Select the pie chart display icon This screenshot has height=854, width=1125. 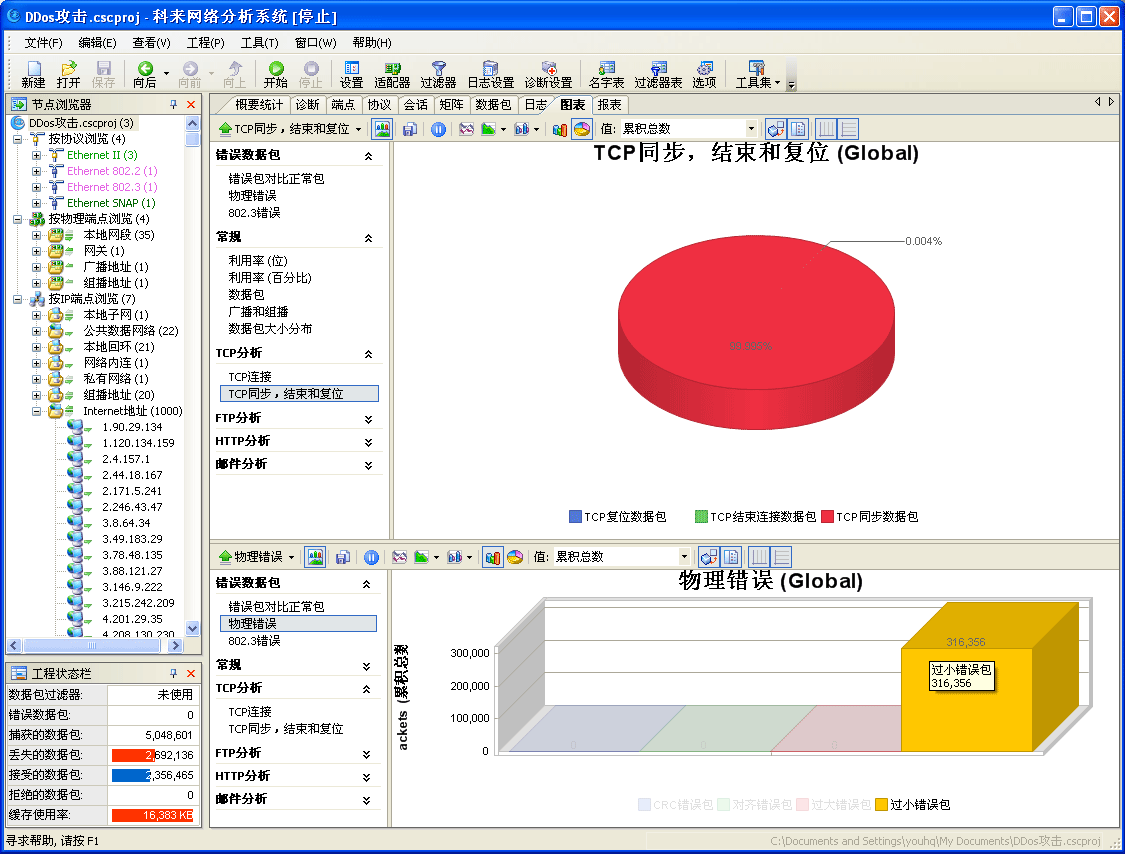[581, 128]
